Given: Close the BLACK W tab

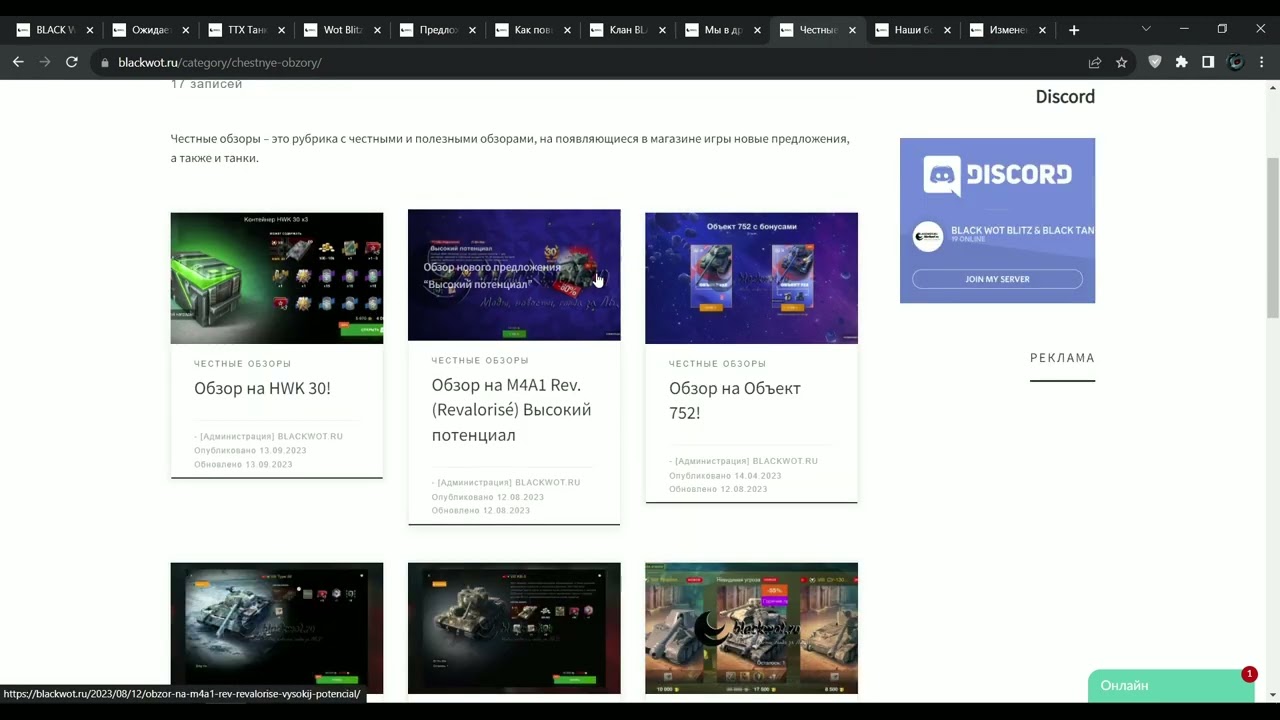Looking at the screenshot, I should tap(90, 30).
